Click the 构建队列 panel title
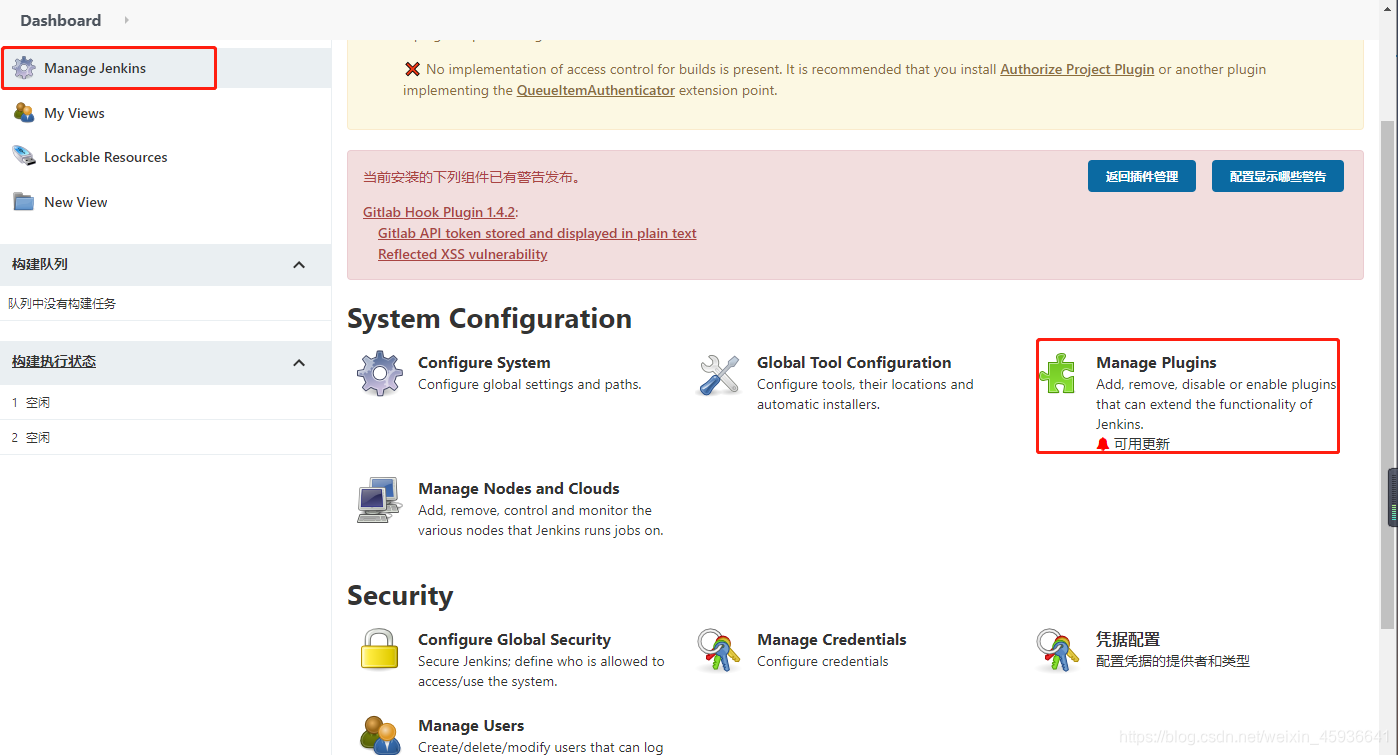This screenshot has height=755, width=1398. pyautogui.click(x=40, y=264)
